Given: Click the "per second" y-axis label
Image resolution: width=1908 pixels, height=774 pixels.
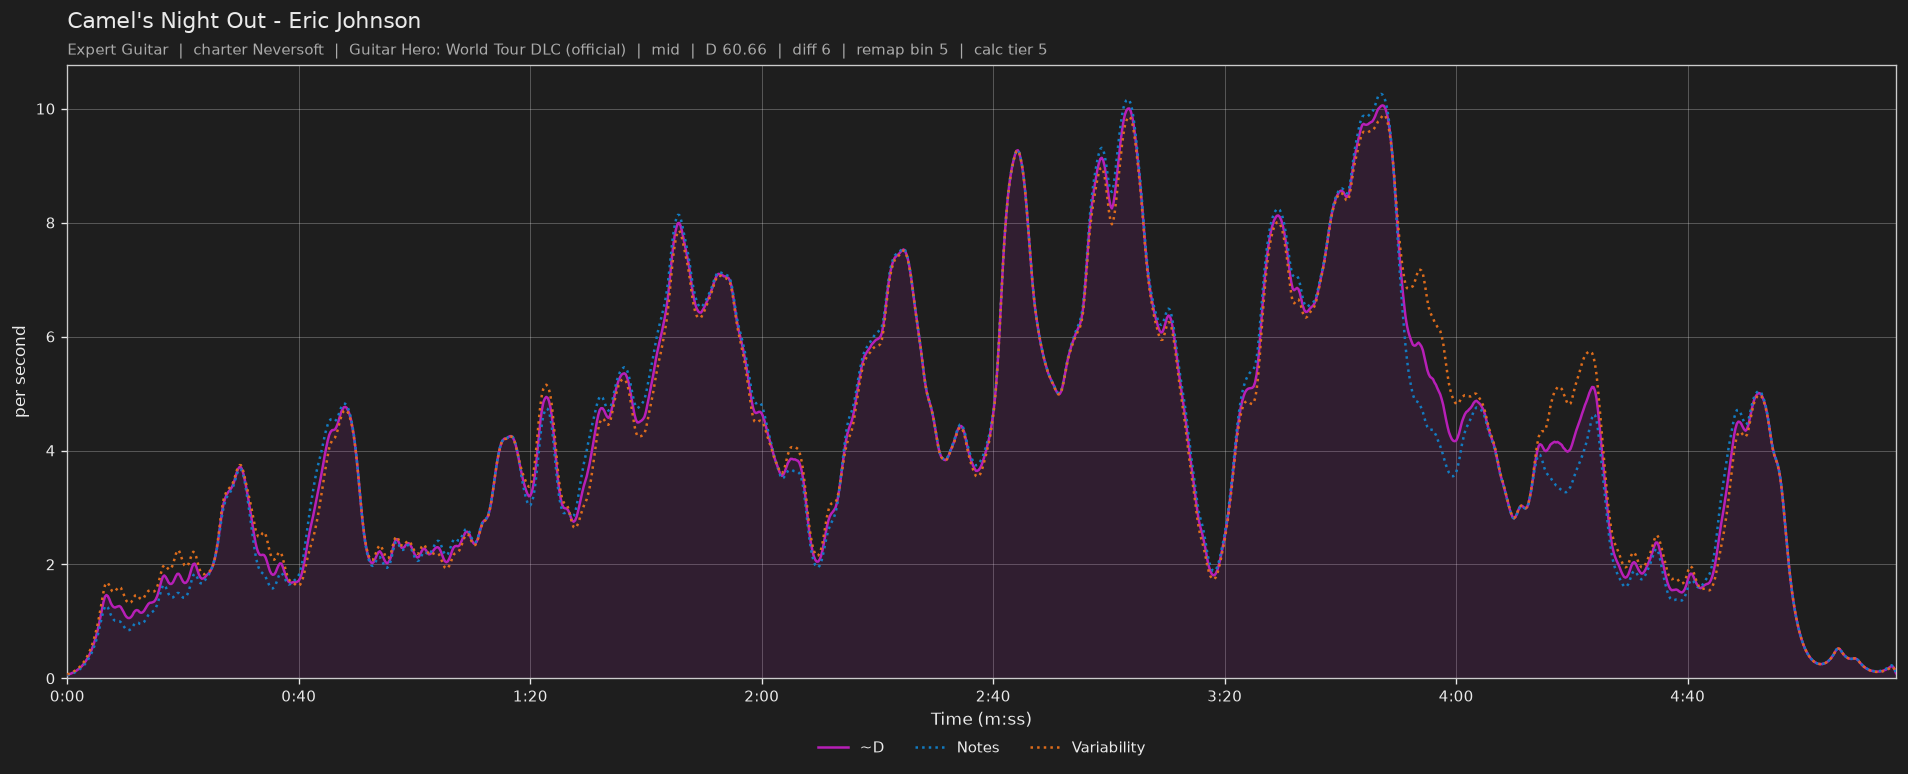Looking at the screenshot, I should pyautogui.click(x=21, y=372).
